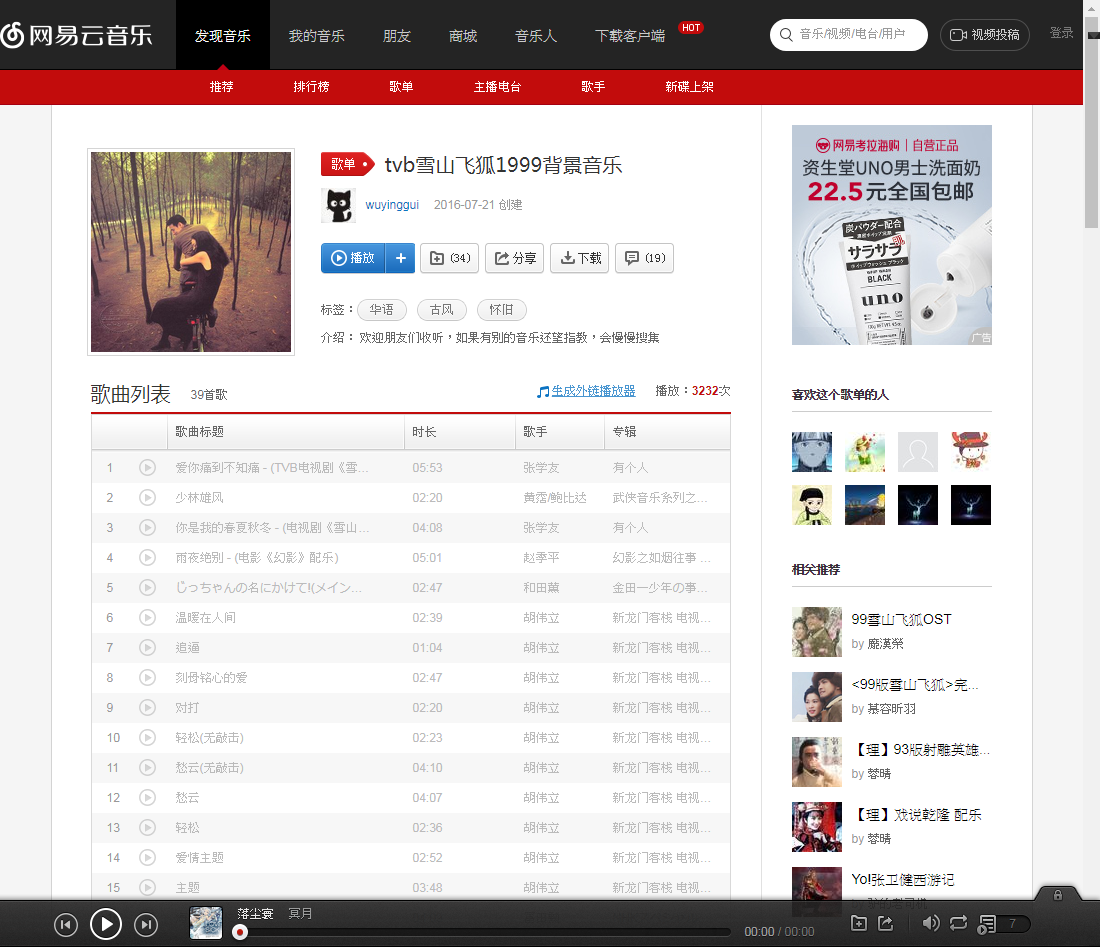Screen dimensions: 1100x947
Task: Open recommended playlist 99雪山飞狐OST
Action: [901, 619]
